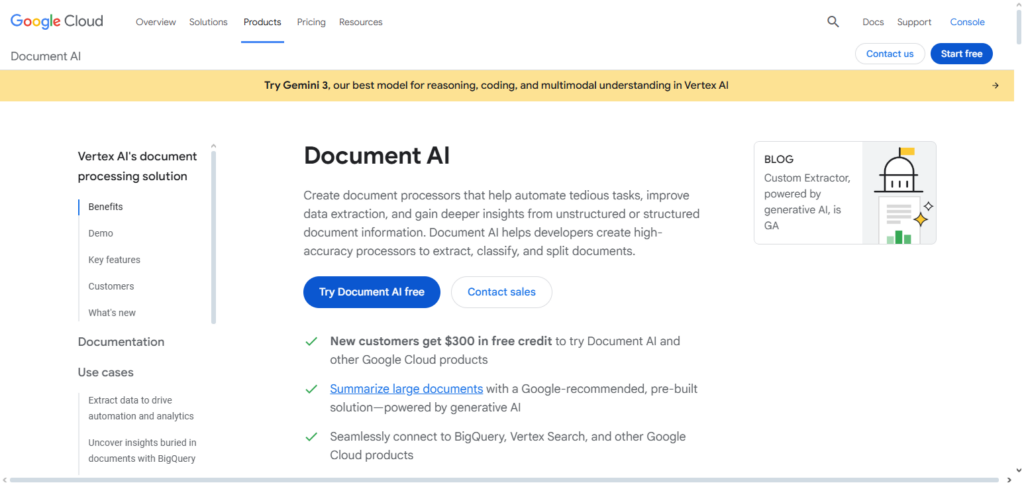Click the Contact sales button

[502, 292]
